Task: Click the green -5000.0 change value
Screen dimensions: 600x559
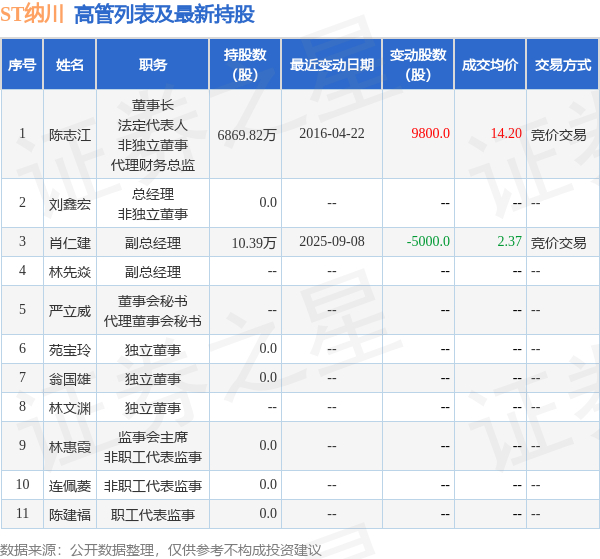Action: 428,241
